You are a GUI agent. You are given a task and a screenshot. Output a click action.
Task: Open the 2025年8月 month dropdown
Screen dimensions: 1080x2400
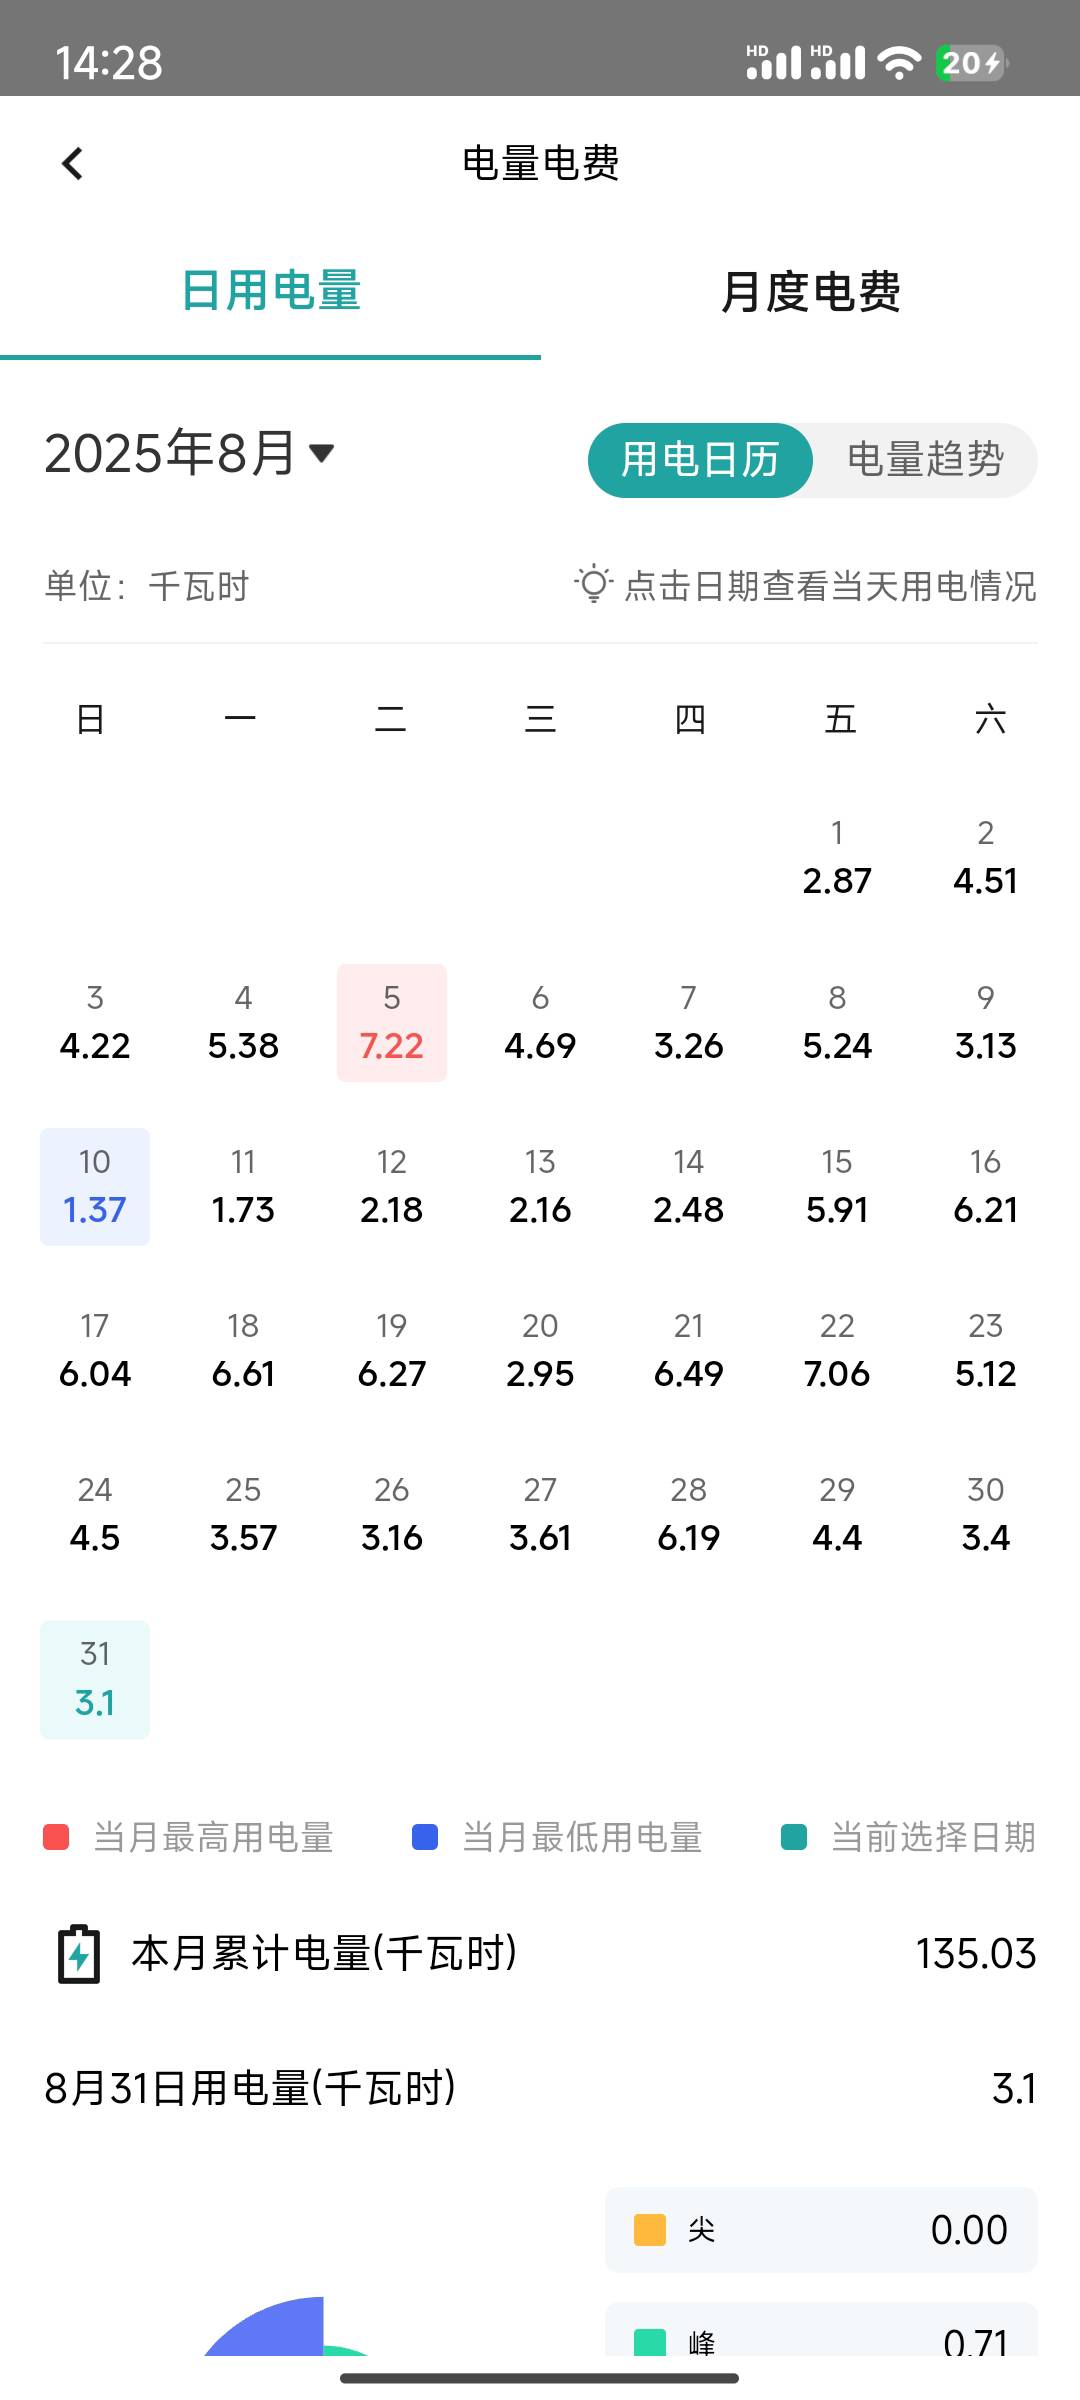pyautogui.click(x=190, y=453)
